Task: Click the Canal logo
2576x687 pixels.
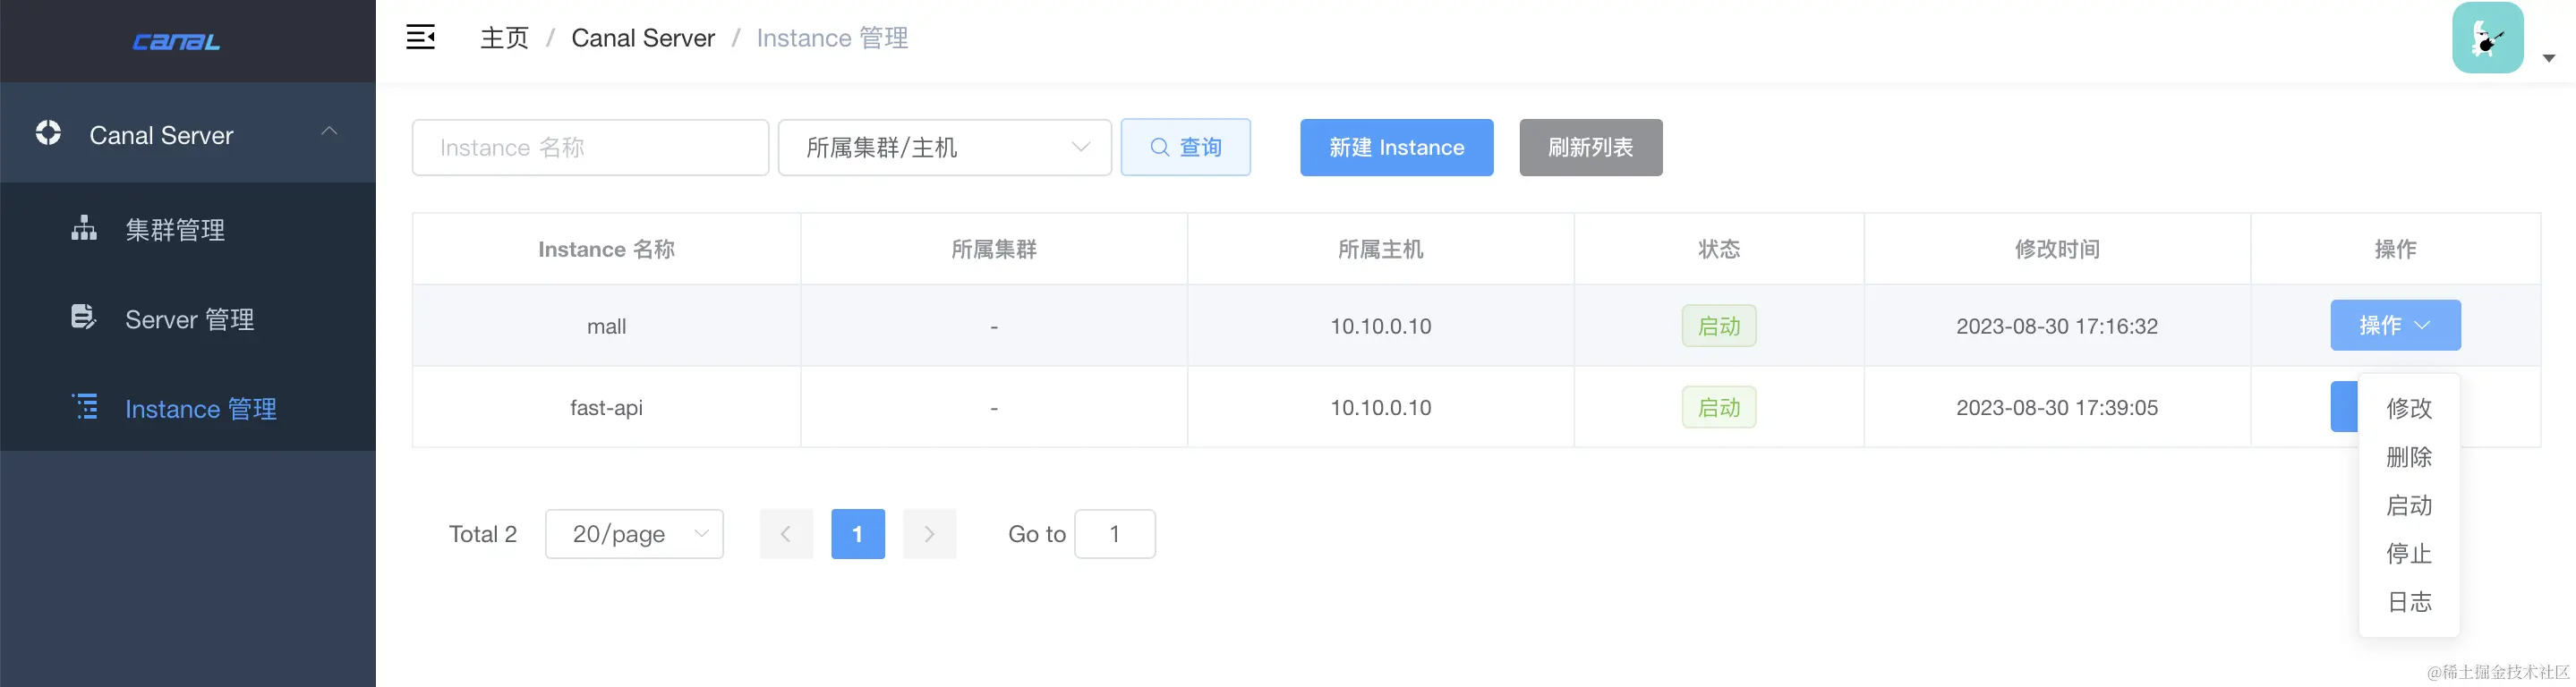Action: click(176, 41)
